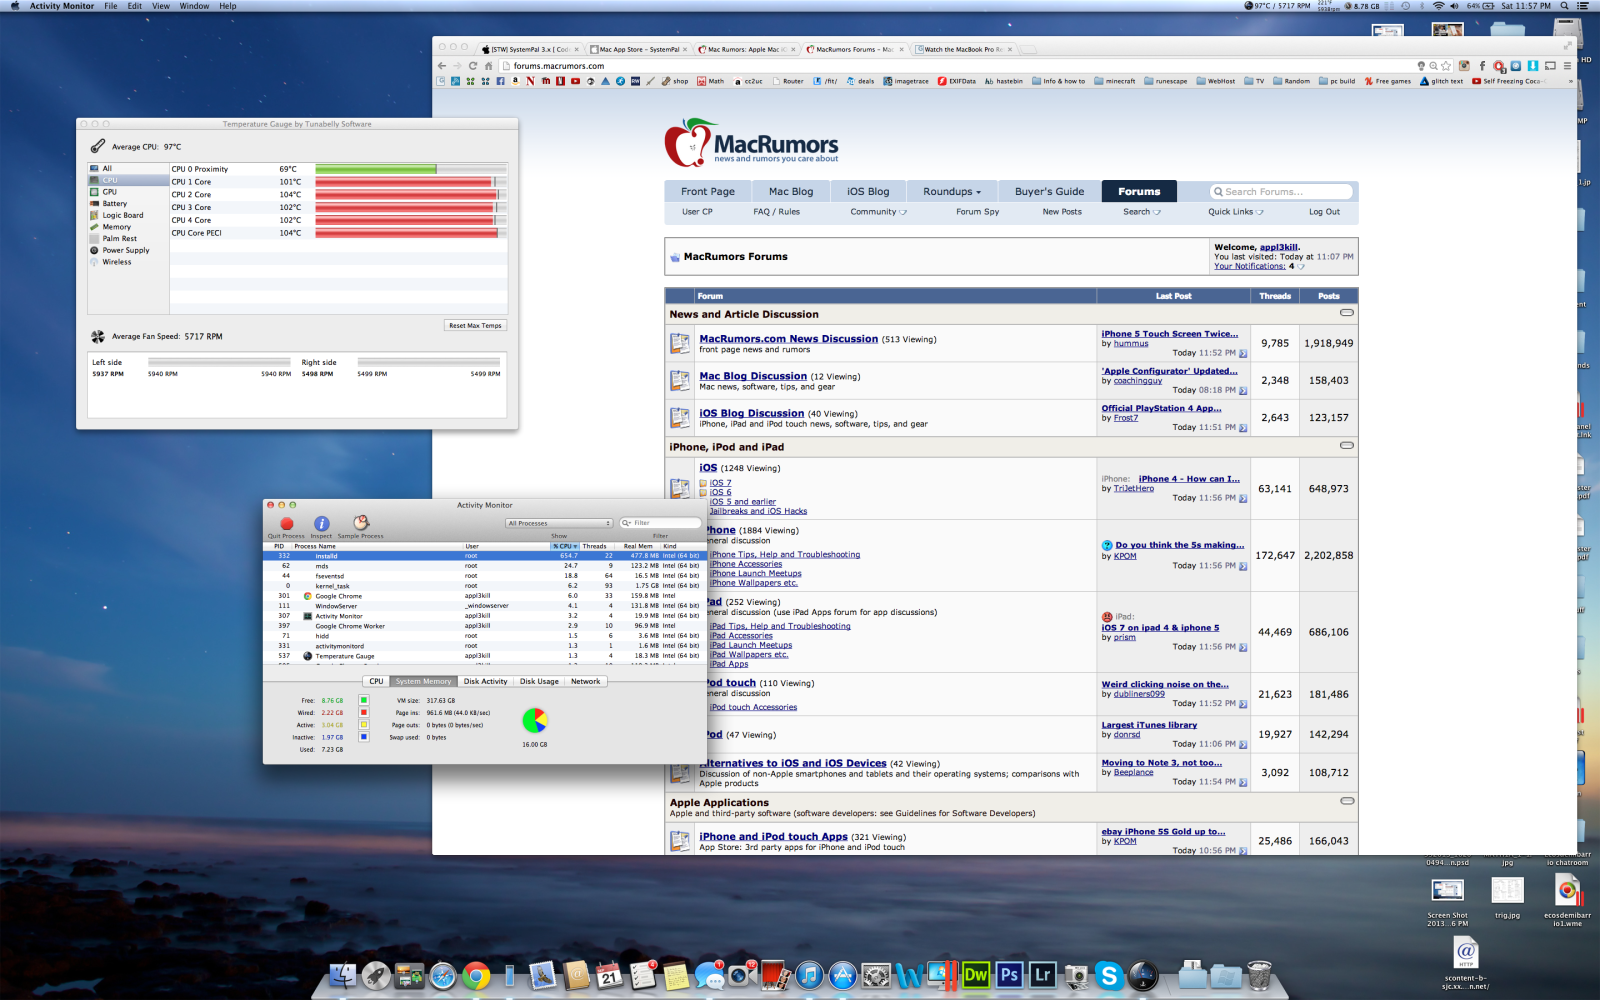Switch to the Disk Usage tab

click(x=539, y=681)
